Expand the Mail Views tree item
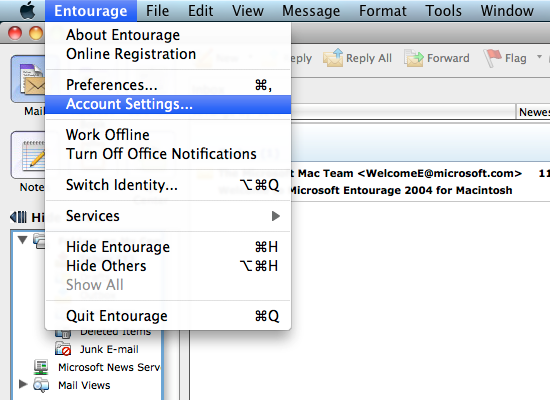Image resolution: width=550 pixels, height=400 pixels. (23, 384)
